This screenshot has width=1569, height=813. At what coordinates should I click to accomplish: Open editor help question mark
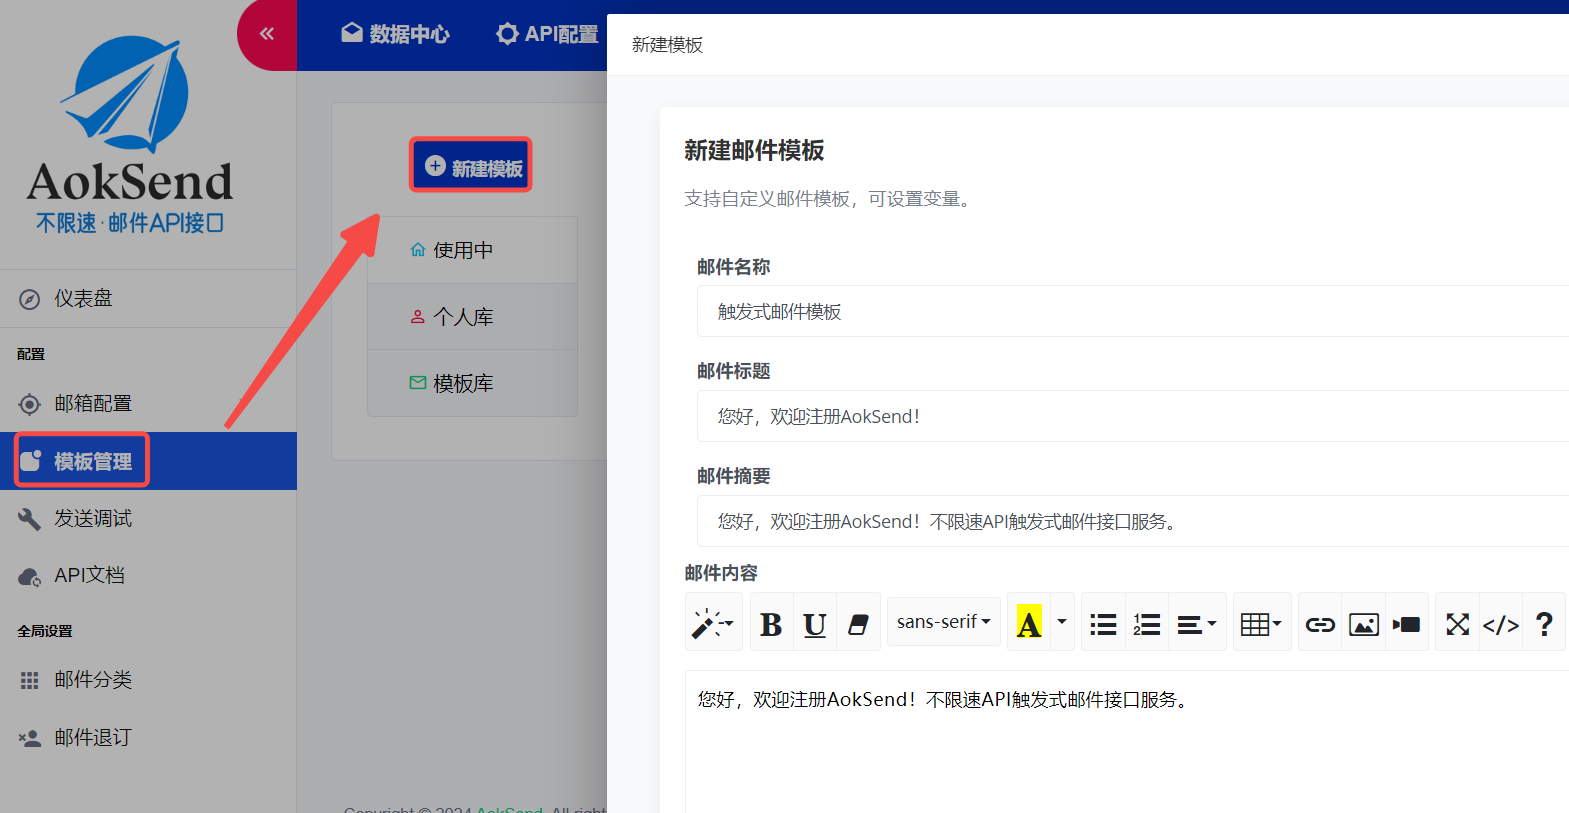1544,623
